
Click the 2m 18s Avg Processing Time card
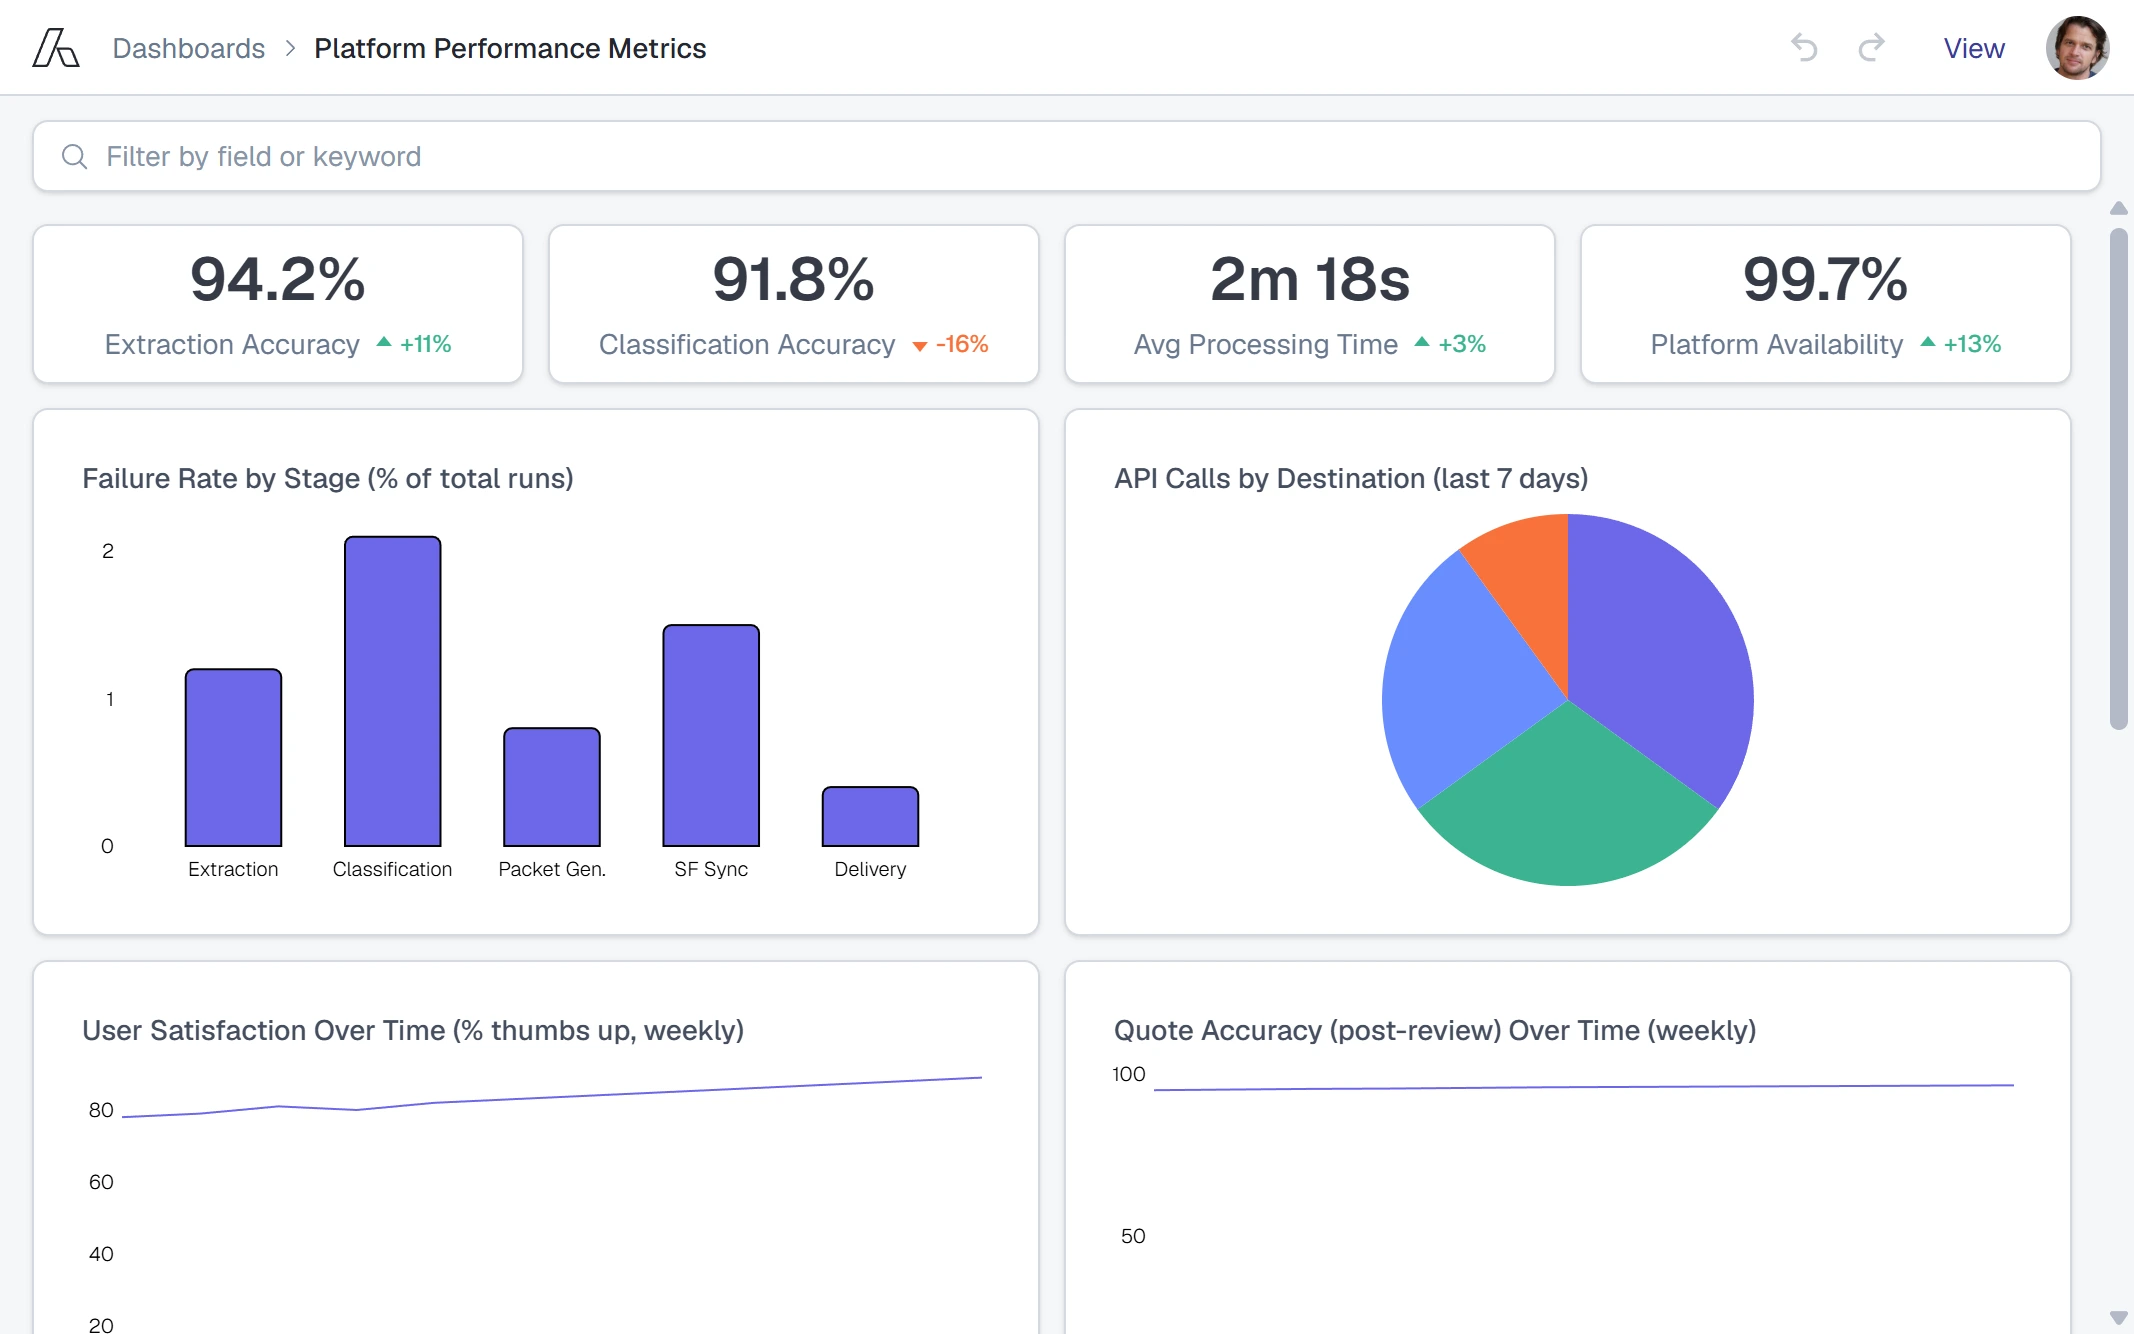pyautogui.click(x=1310, y=304)
